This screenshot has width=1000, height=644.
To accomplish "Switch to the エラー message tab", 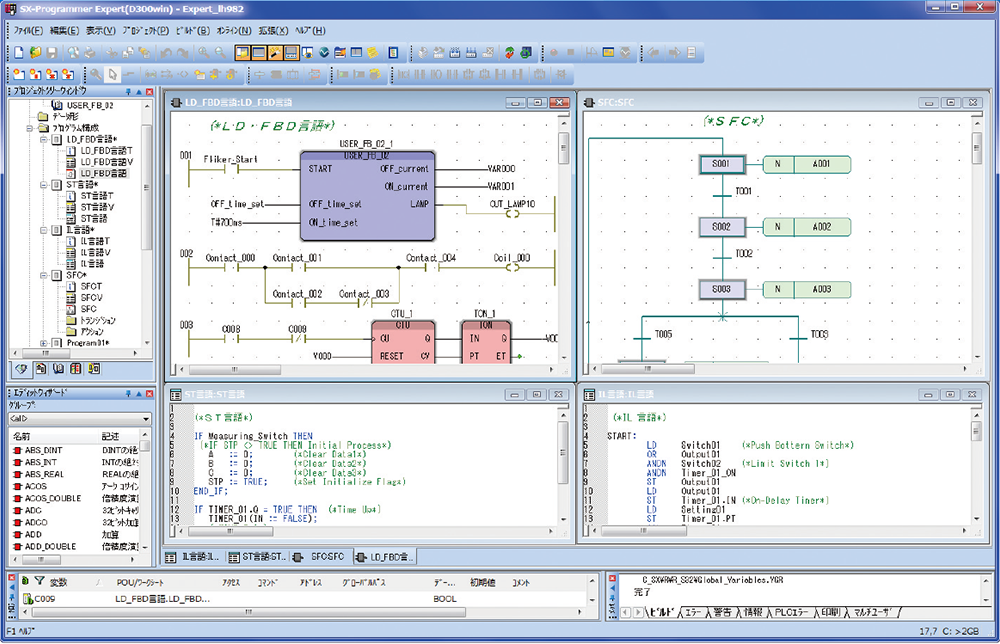I will point(693,613).
